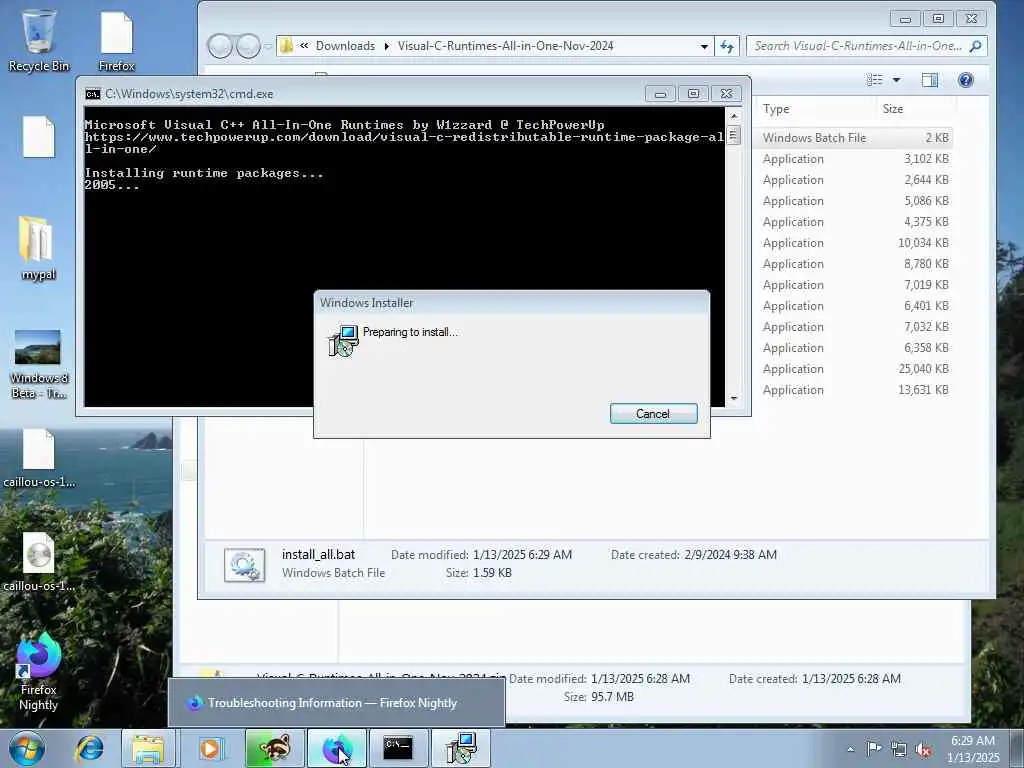Open Windows Media Player from taskbar

pyautogui.click(x=210, y=748)
